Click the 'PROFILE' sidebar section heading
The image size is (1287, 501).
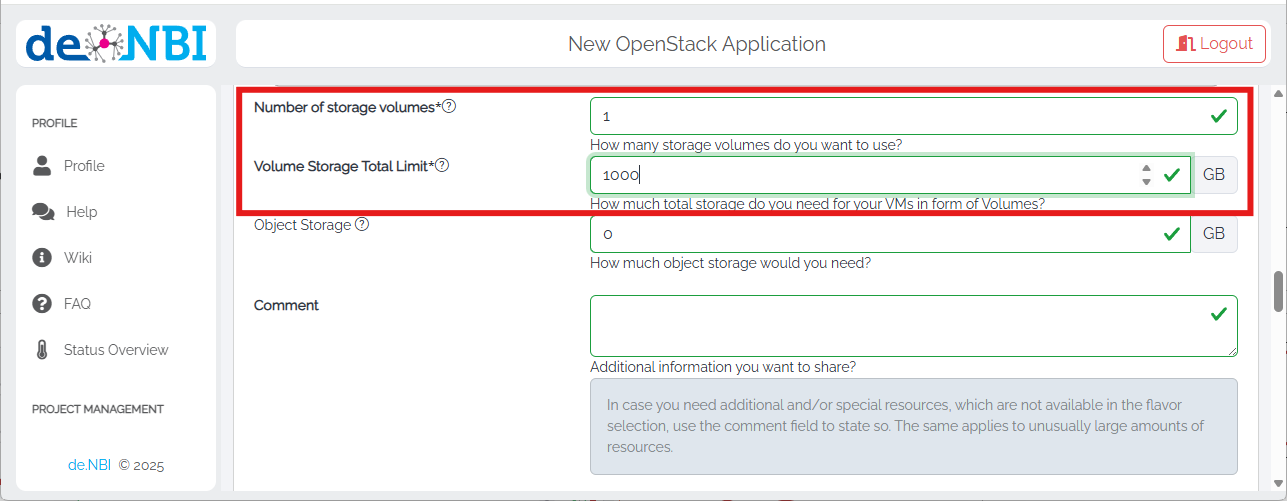[x=55, y=123]
